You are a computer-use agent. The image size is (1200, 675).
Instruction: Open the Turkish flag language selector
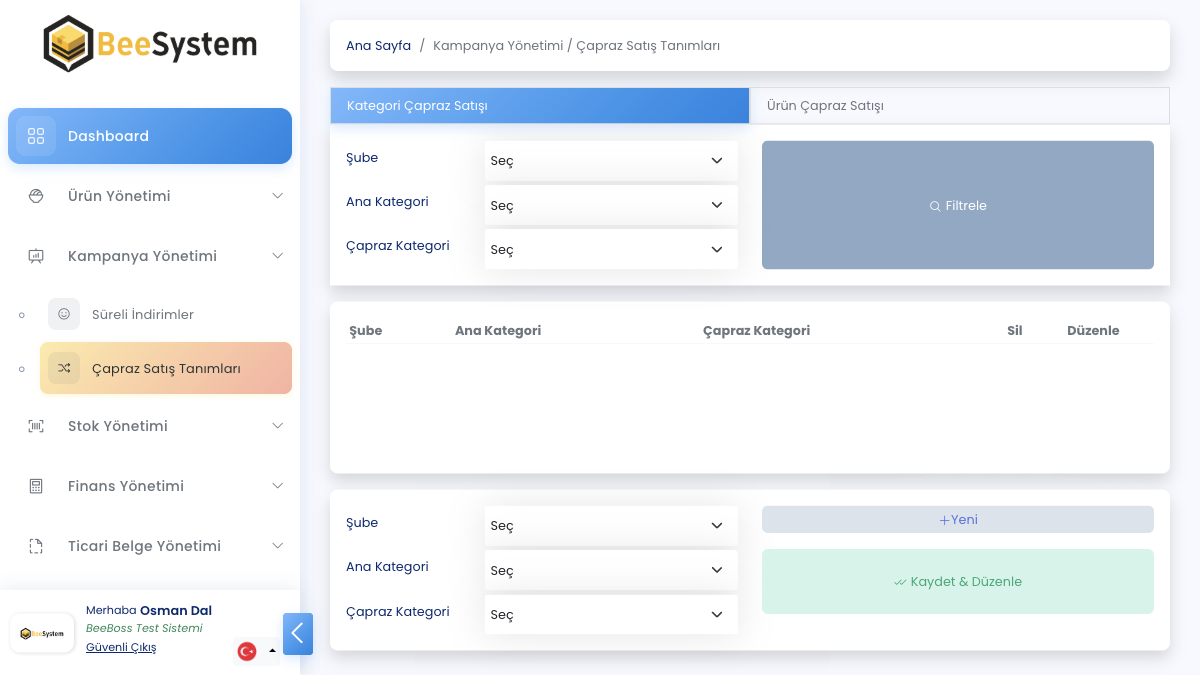(256, 651)
